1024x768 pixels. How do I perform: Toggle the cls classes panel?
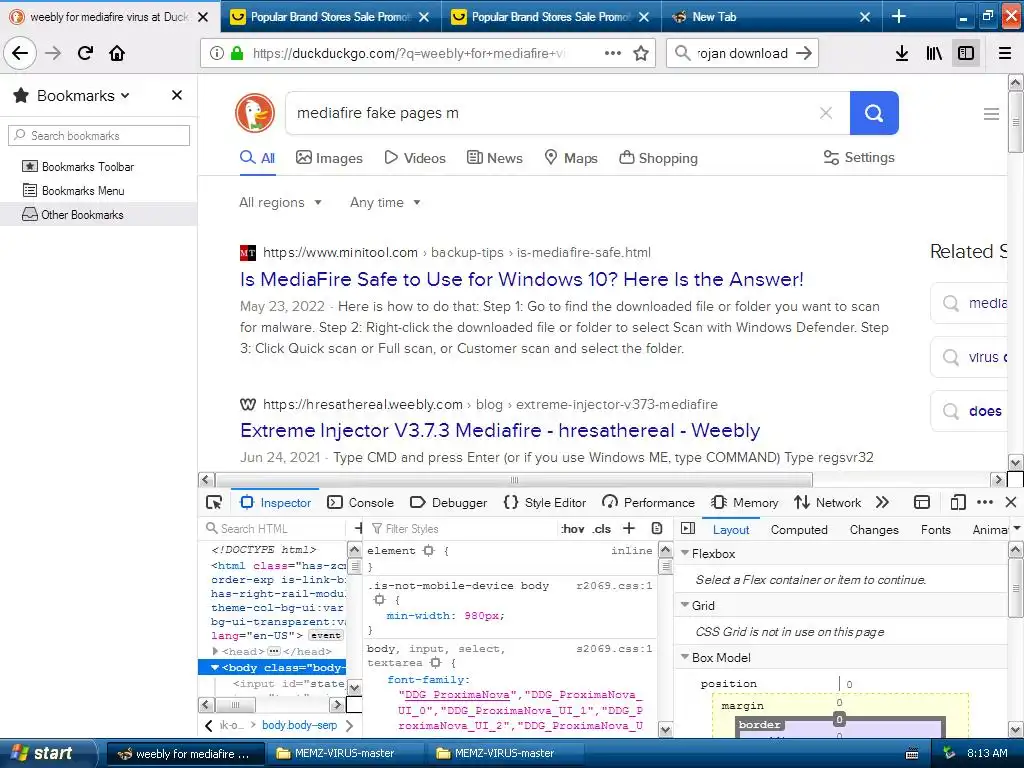click(602, 529)
